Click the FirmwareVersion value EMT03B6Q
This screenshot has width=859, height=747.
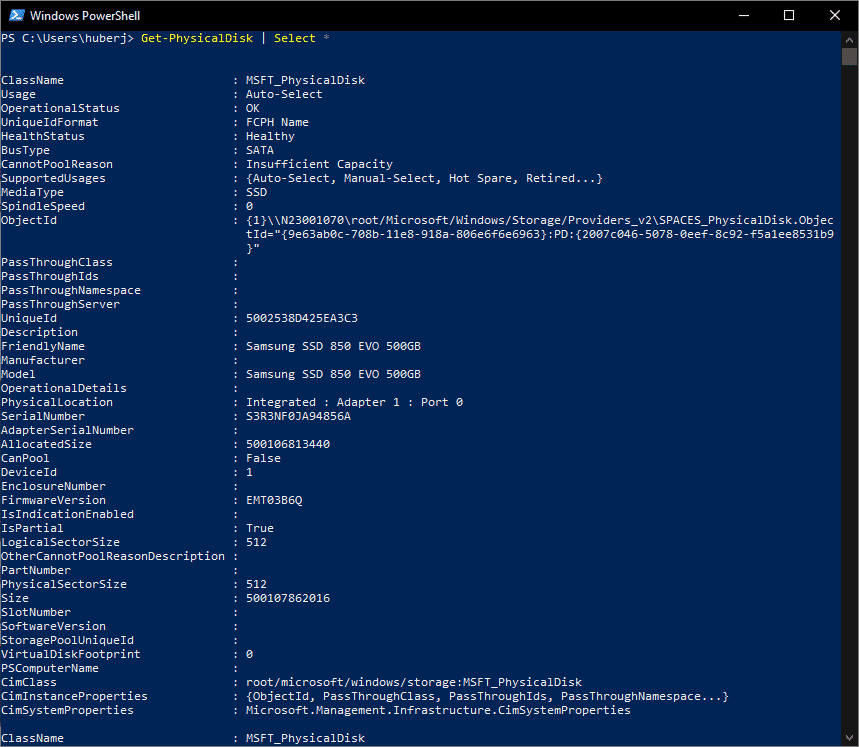click(274, 500)
